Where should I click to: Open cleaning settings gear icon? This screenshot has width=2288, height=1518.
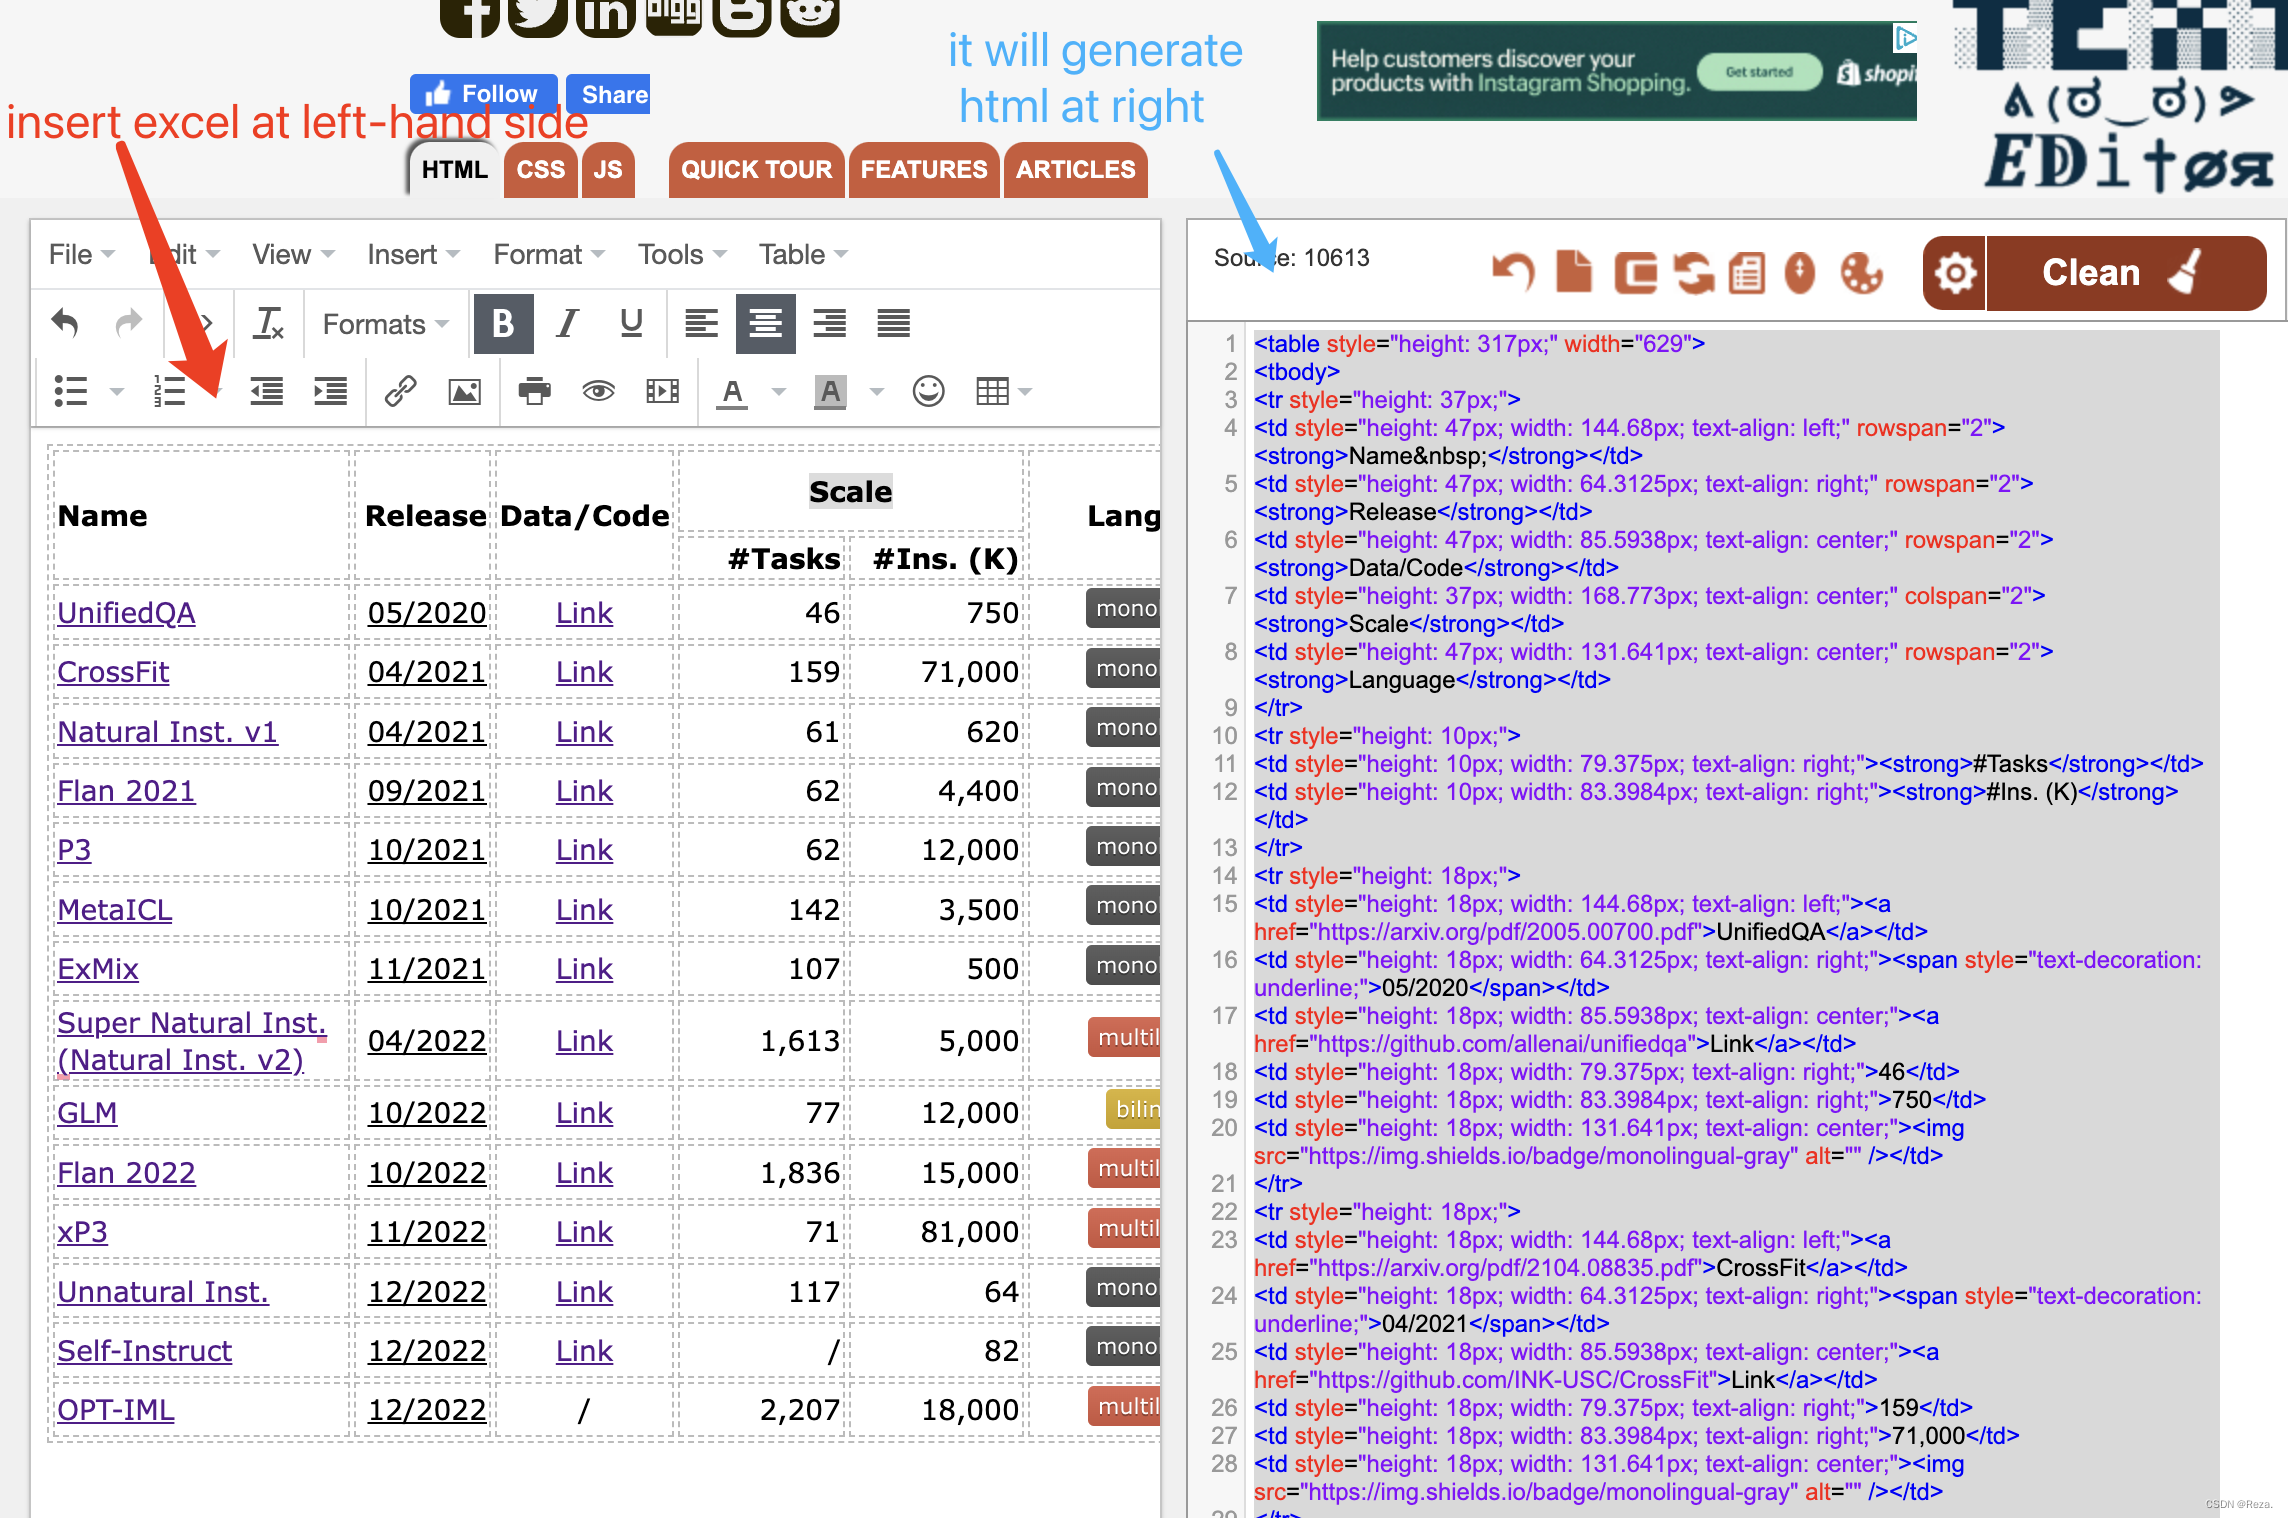click(1955, 273)
